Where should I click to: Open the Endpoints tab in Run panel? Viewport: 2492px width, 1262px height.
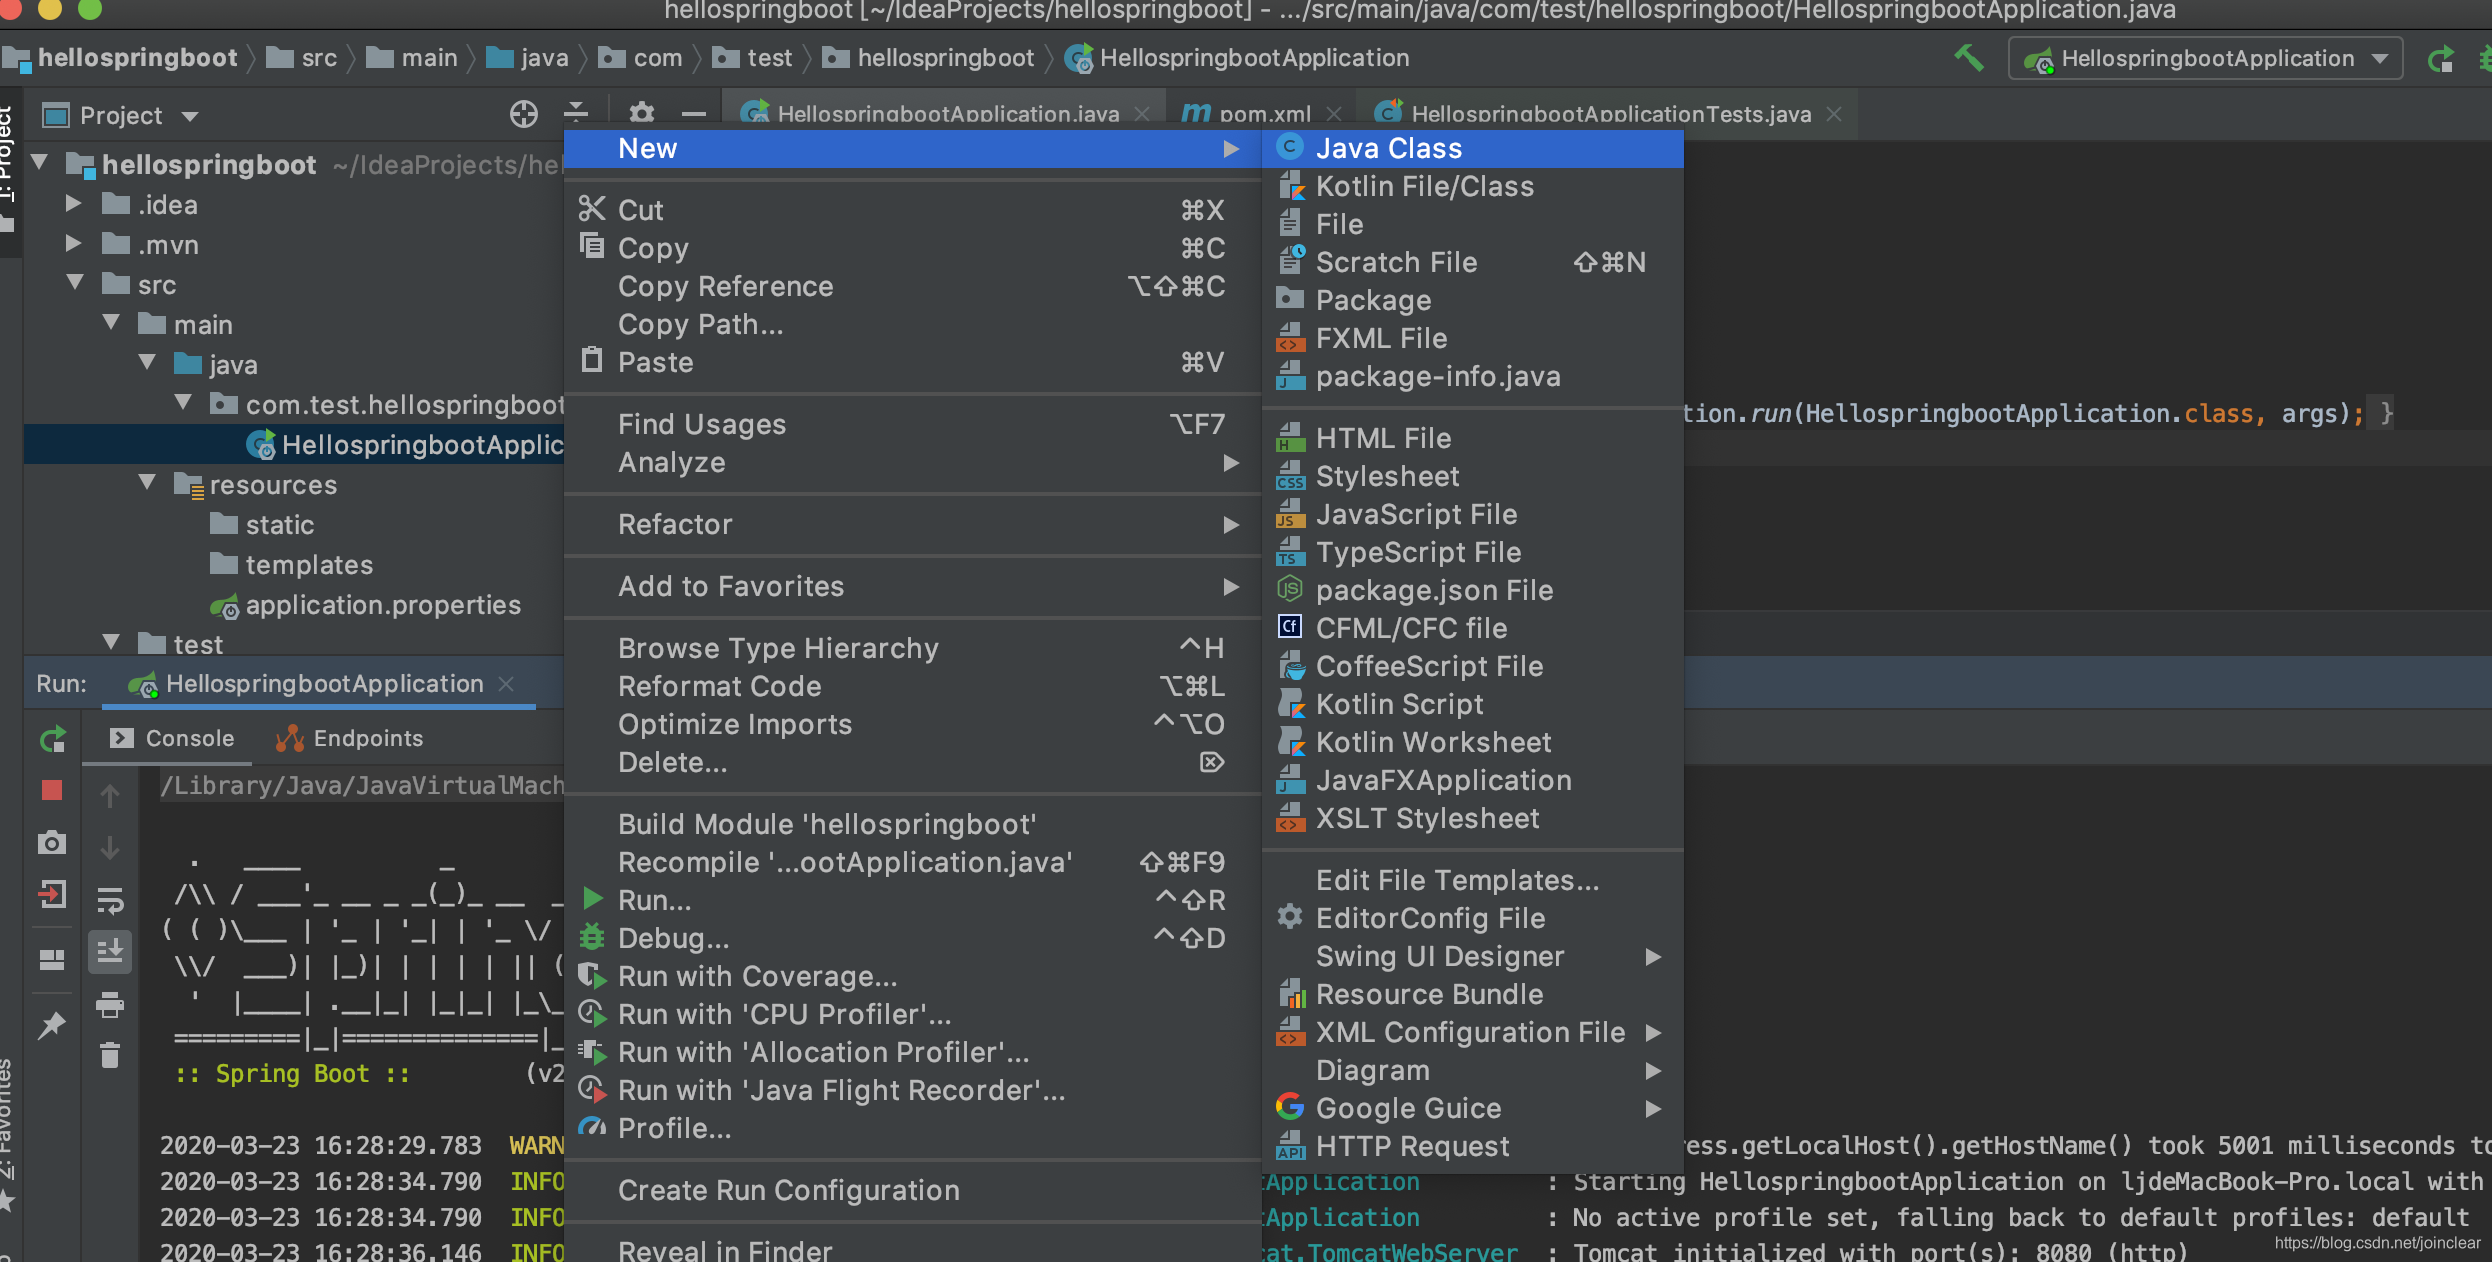coord(350,738)
